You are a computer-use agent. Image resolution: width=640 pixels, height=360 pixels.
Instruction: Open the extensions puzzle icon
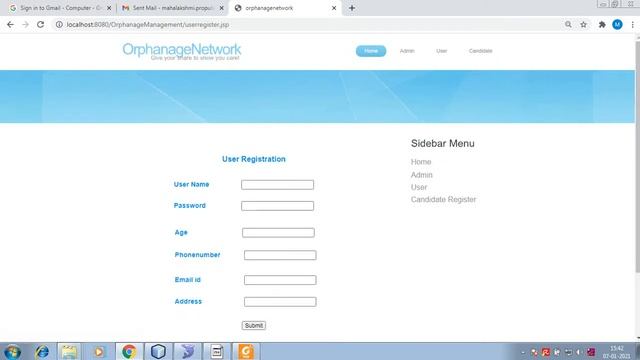602,24
